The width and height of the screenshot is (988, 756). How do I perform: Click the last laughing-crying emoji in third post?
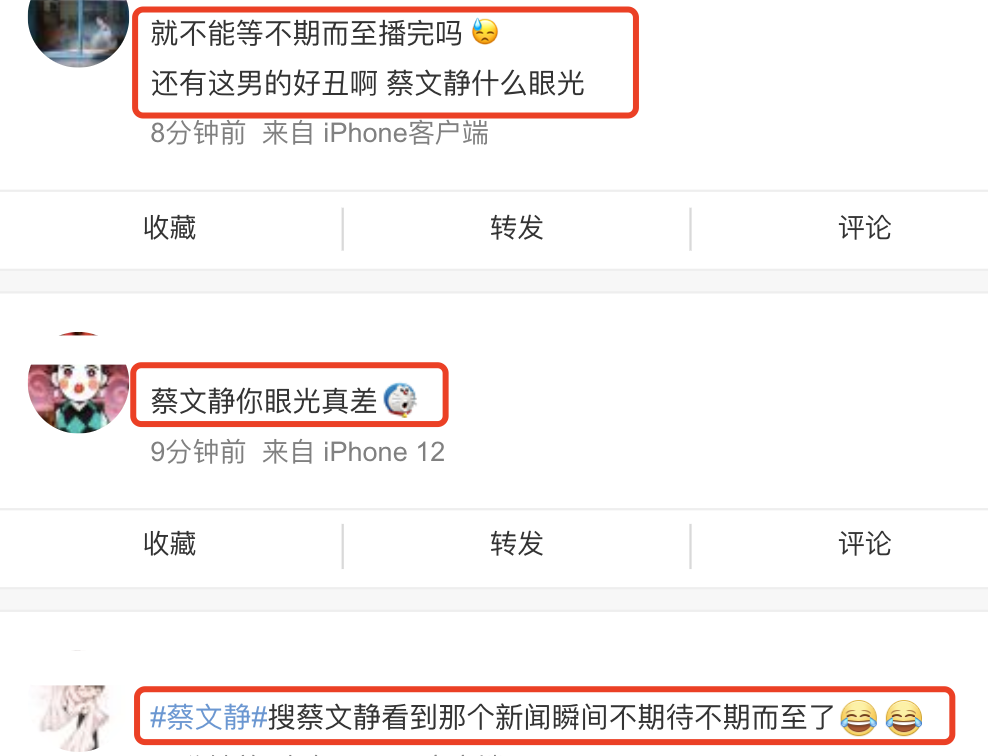coord(904,718)
